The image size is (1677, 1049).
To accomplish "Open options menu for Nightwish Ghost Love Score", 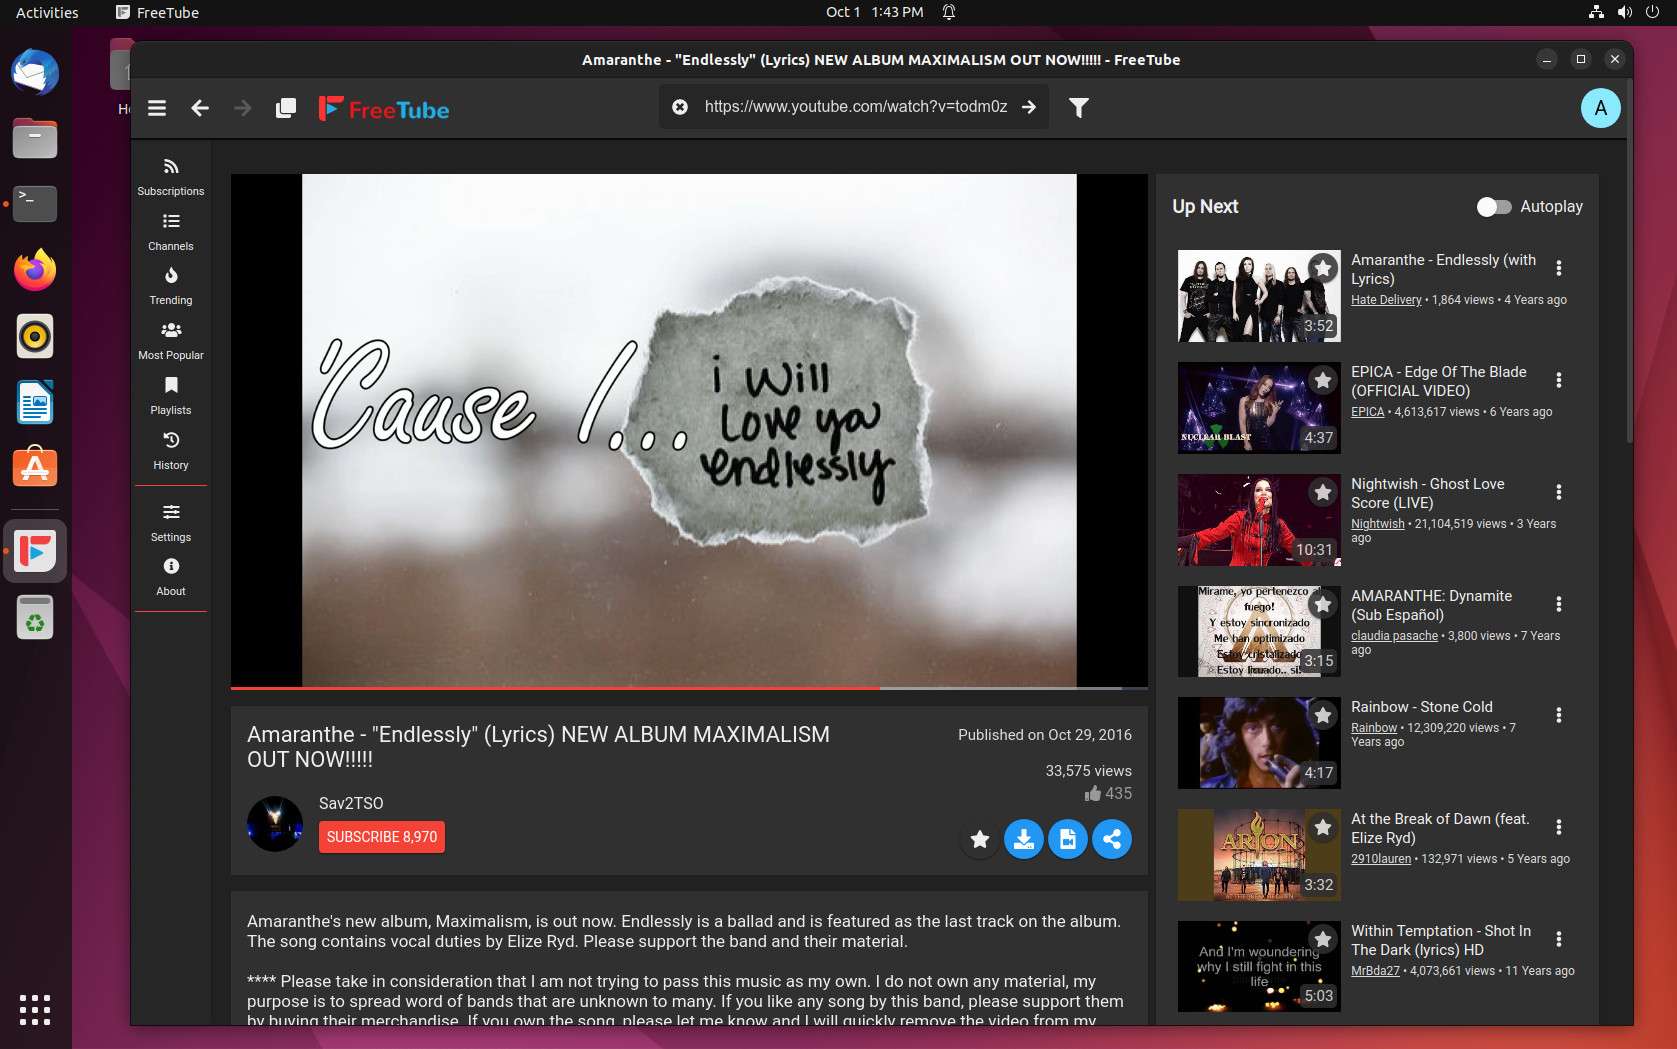I will pos(1558,492).
